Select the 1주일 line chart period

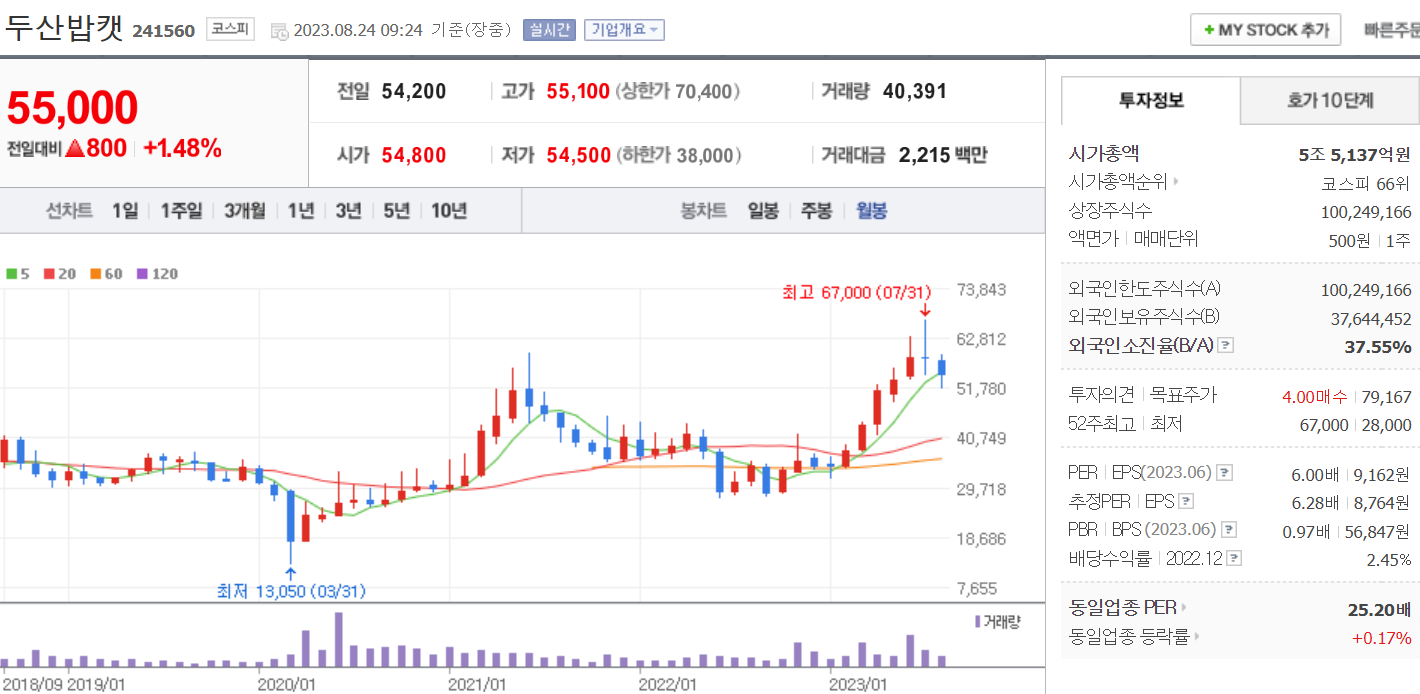(x=181, y=211)
